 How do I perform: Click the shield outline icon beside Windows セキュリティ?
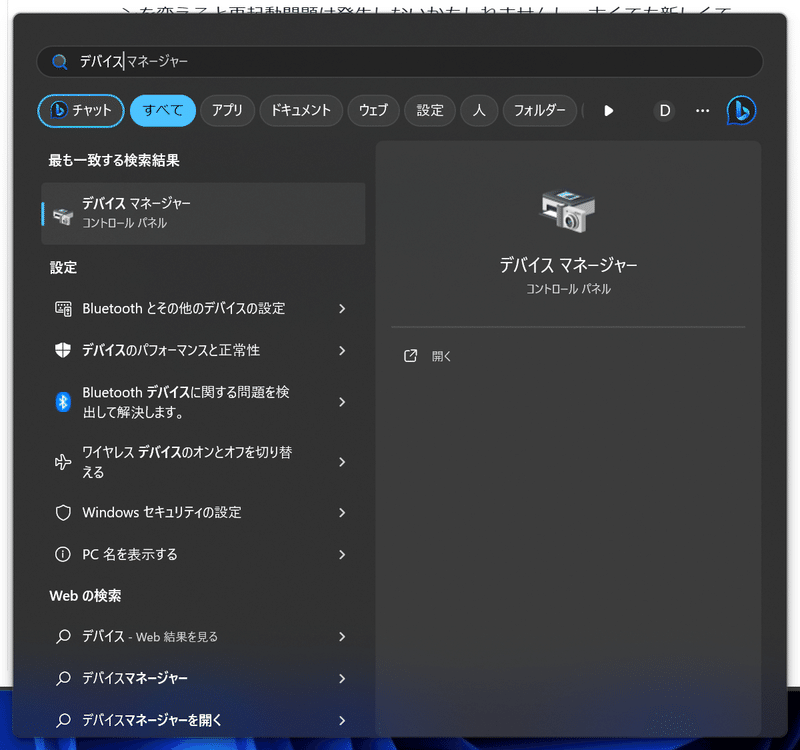[63, 513]
